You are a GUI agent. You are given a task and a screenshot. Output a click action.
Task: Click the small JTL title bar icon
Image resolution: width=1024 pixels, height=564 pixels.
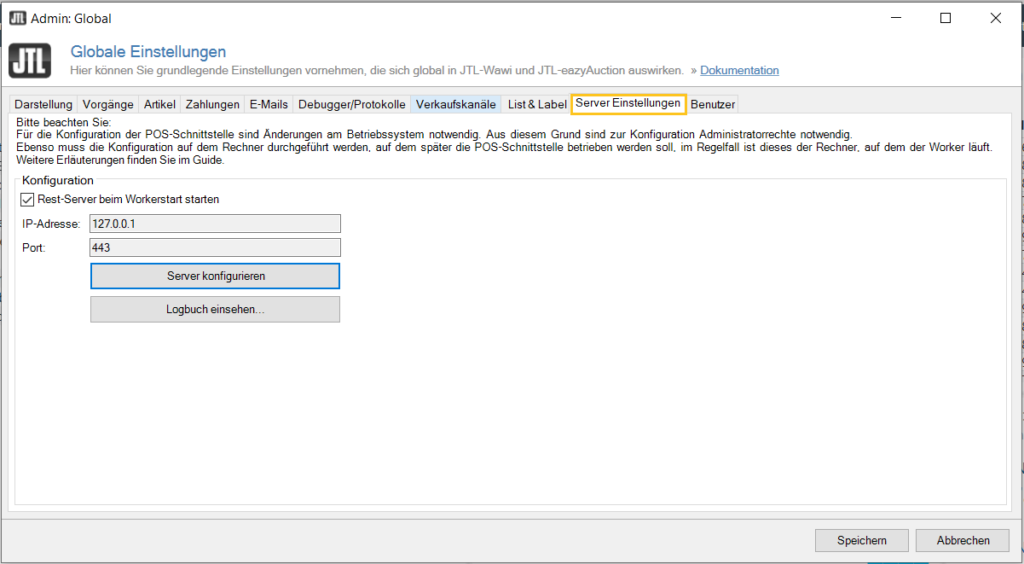[18, 18]
